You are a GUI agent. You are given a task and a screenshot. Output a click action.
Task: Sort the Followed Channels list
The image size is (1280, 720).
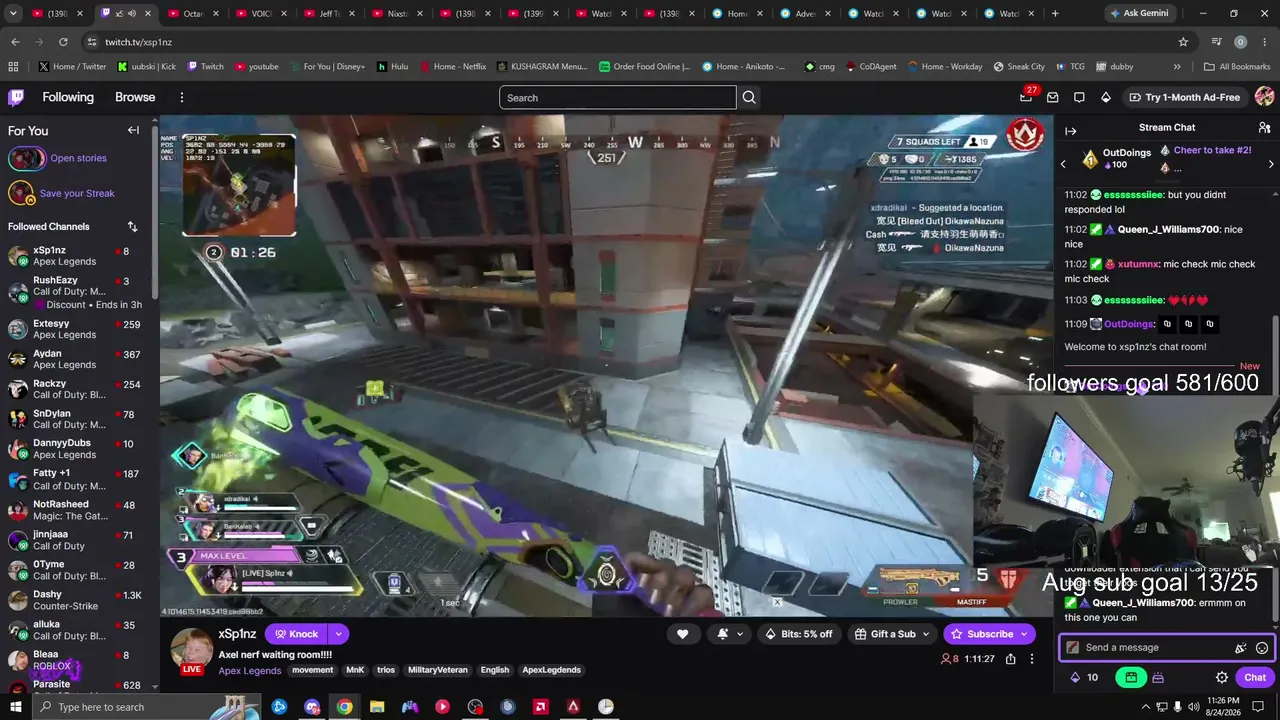[132, 227]
